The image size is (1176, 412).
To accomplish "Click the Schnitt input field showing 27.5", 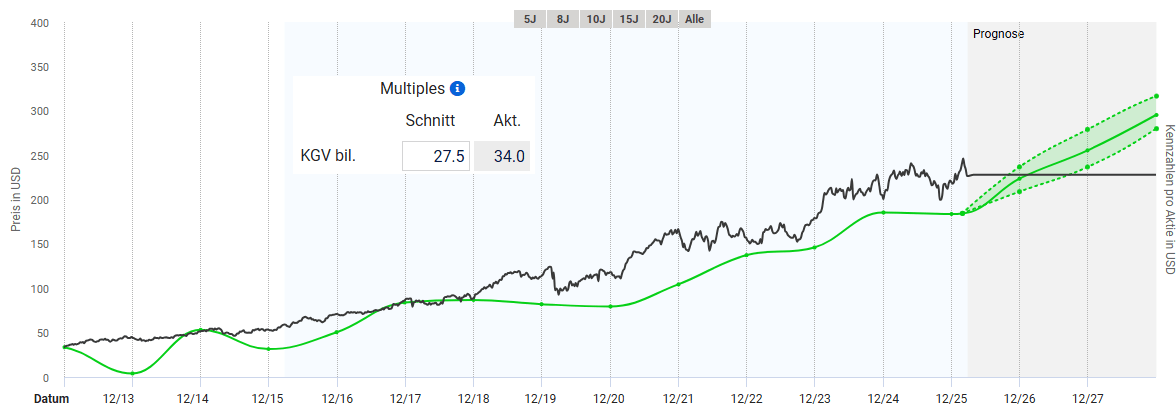I will [435, 156].
